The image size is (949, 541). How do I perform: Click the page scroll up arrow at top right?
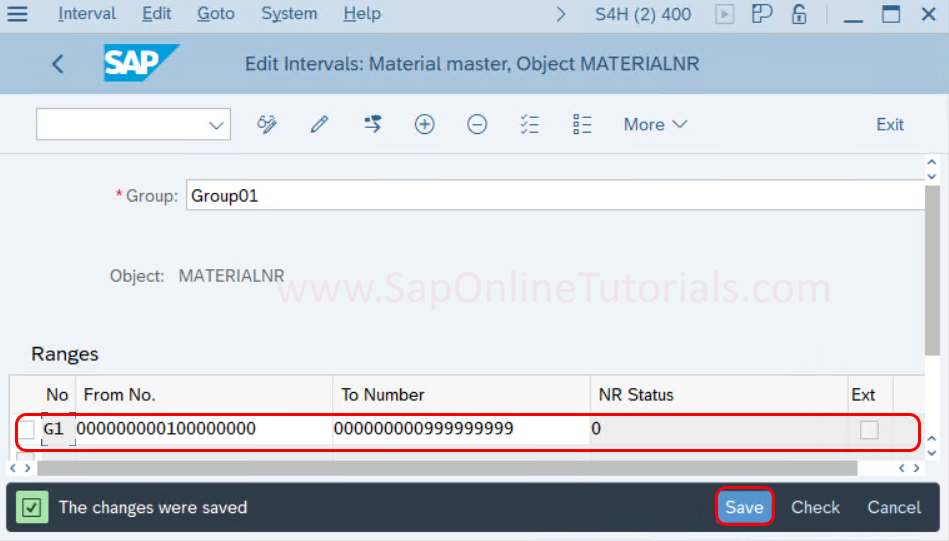pos(931,163)
